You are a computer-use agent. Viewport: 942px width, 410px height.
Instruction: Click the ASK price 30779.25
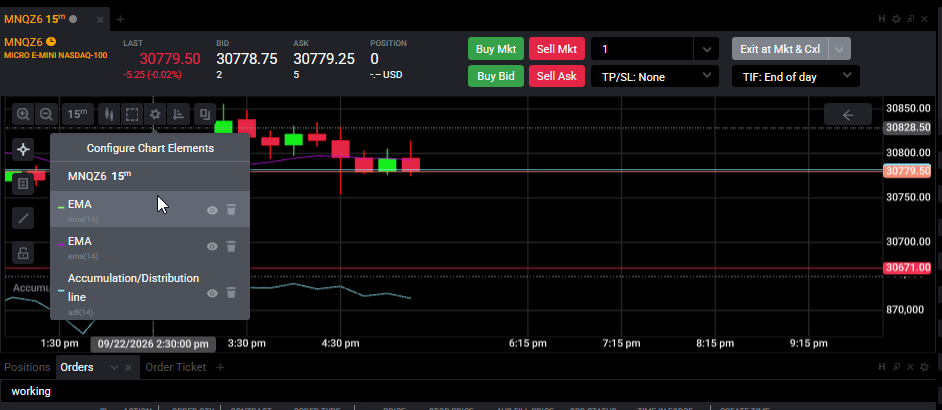[324, 59]
